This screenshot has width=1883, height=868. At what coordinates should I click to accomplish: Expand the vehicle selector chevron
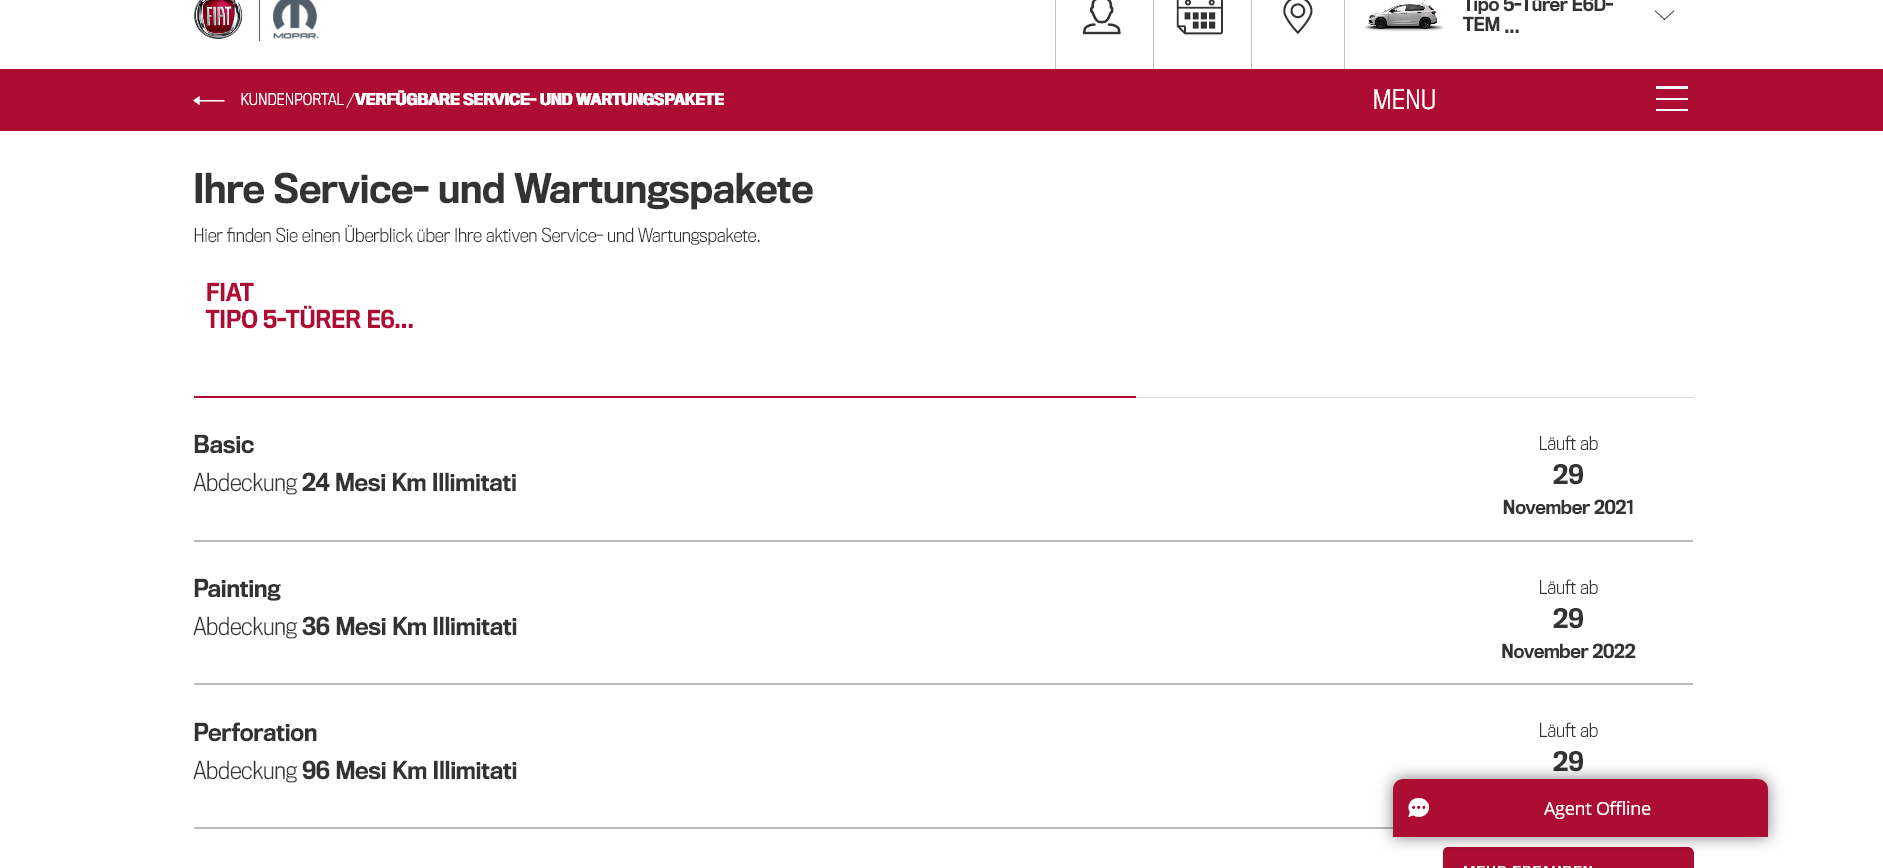coord(1664,16)
